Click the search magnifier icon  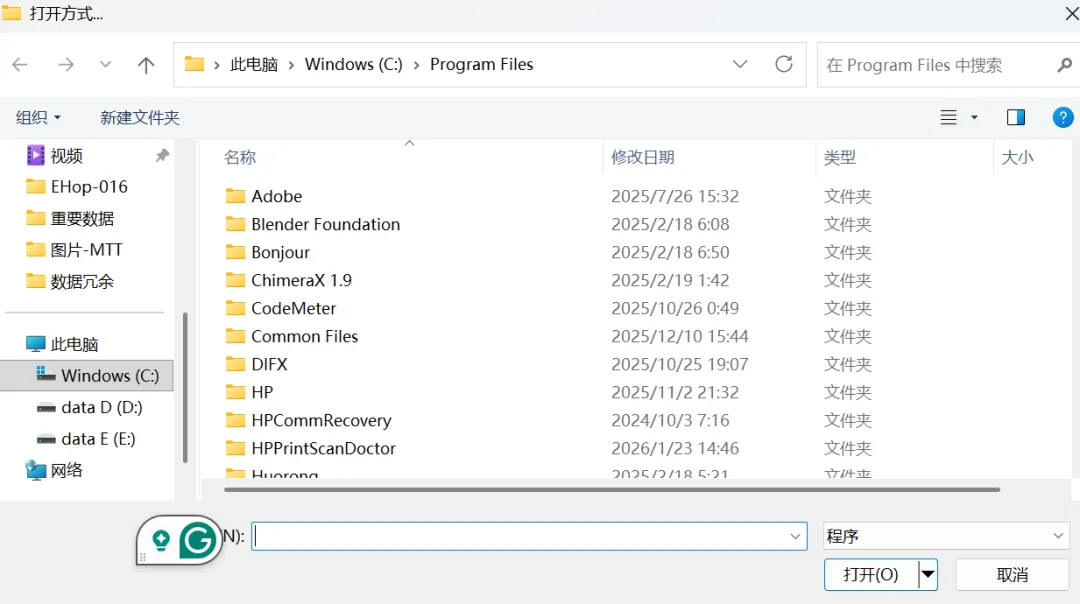pyautogui.click(x=1064, y=65)
